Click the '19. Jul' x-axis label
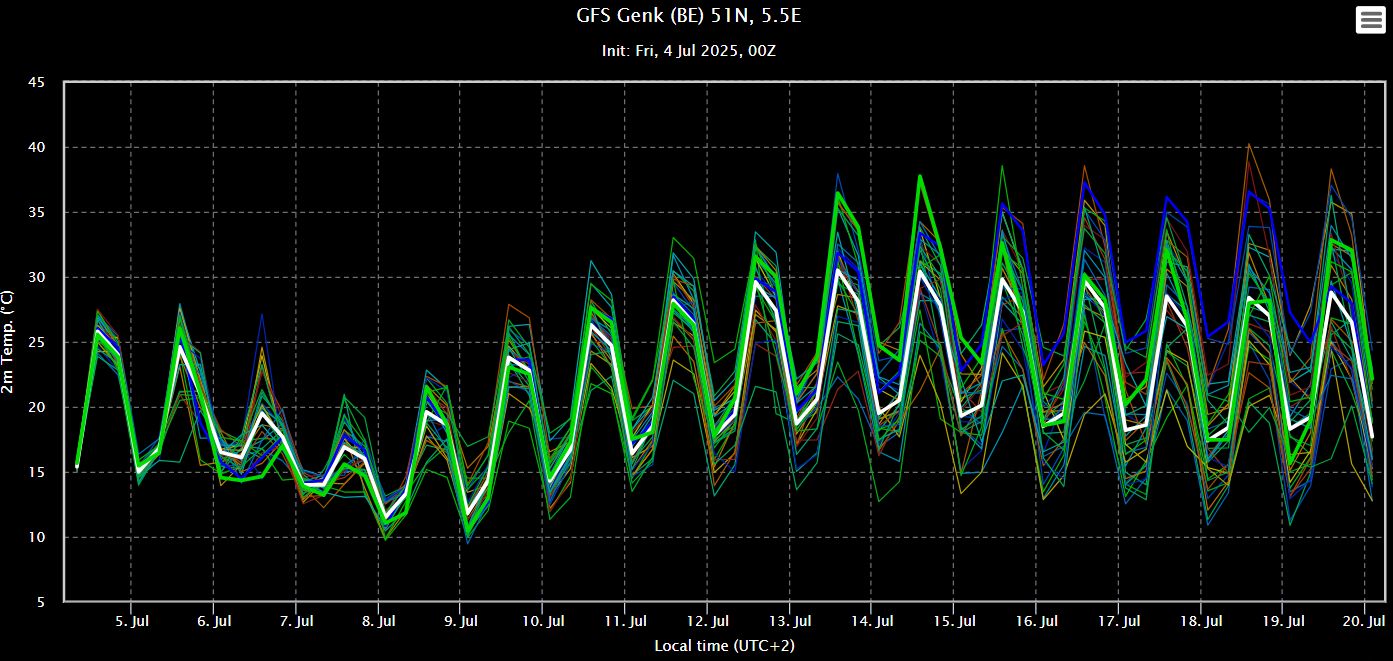The height and width of the screenshot is (661, 1393). (1282, 621)
